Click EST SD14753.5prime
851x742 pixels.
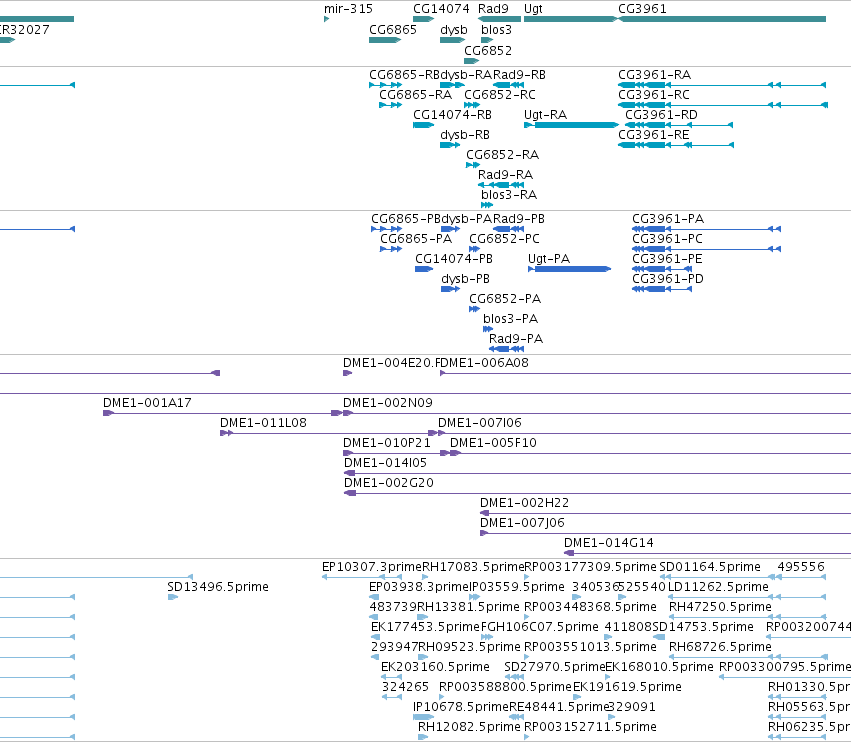pos(703,627)
